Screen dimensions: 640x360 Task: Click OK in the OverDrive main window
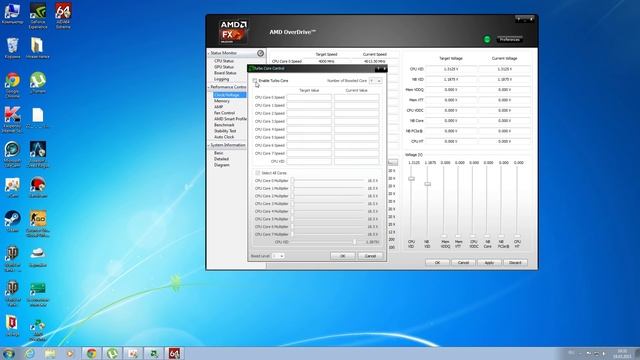437,262
